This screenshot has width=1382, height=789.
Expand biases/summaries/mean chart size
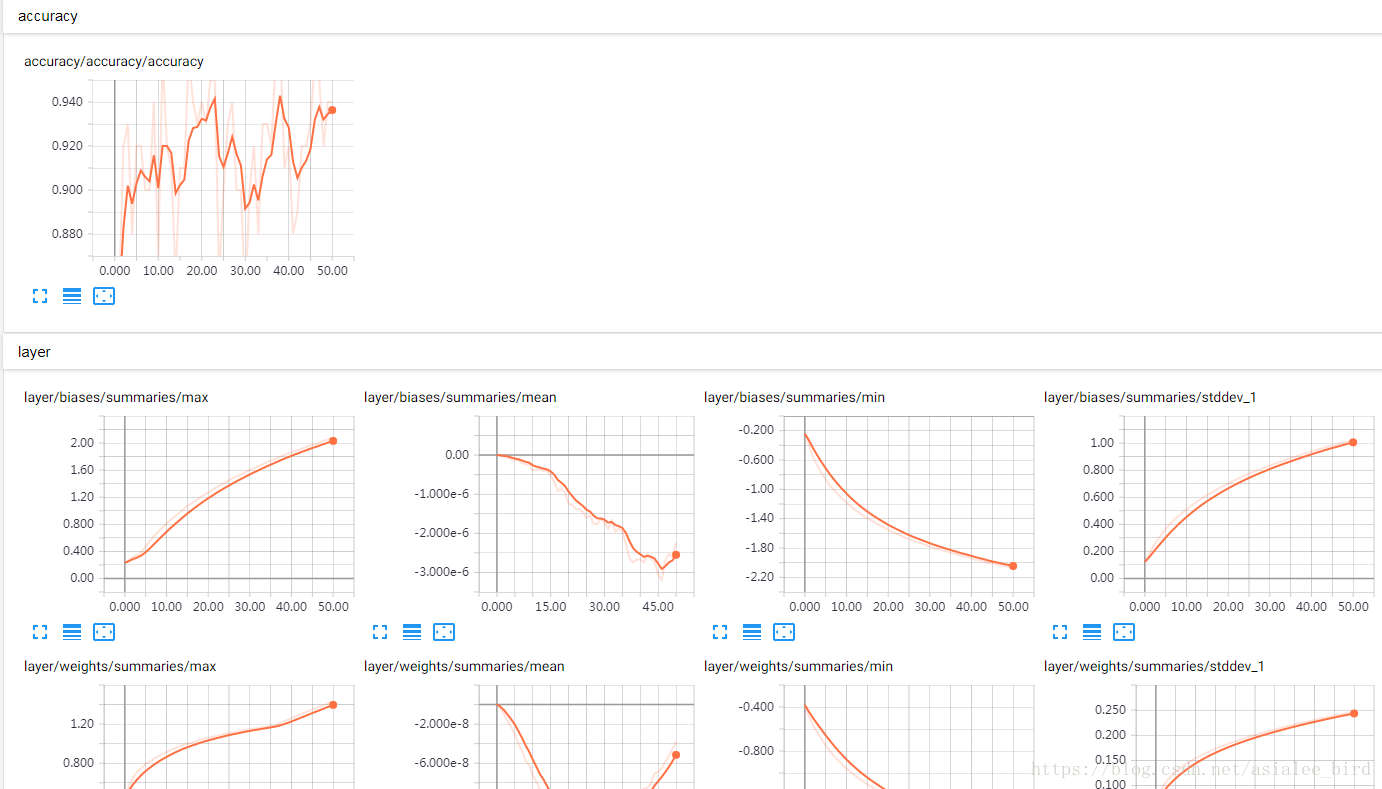(380, 632)
